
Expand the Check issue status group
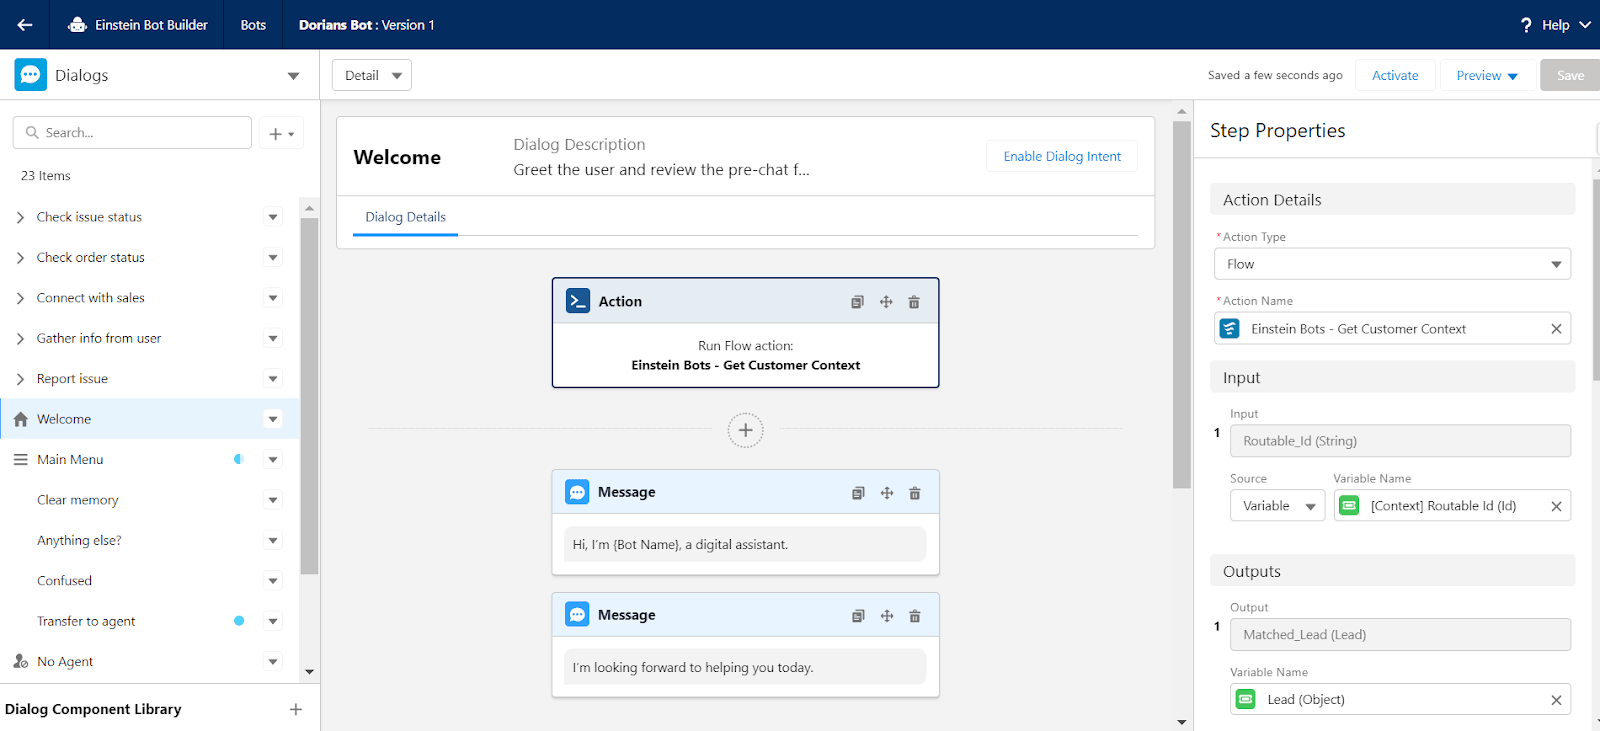[20, 217]
